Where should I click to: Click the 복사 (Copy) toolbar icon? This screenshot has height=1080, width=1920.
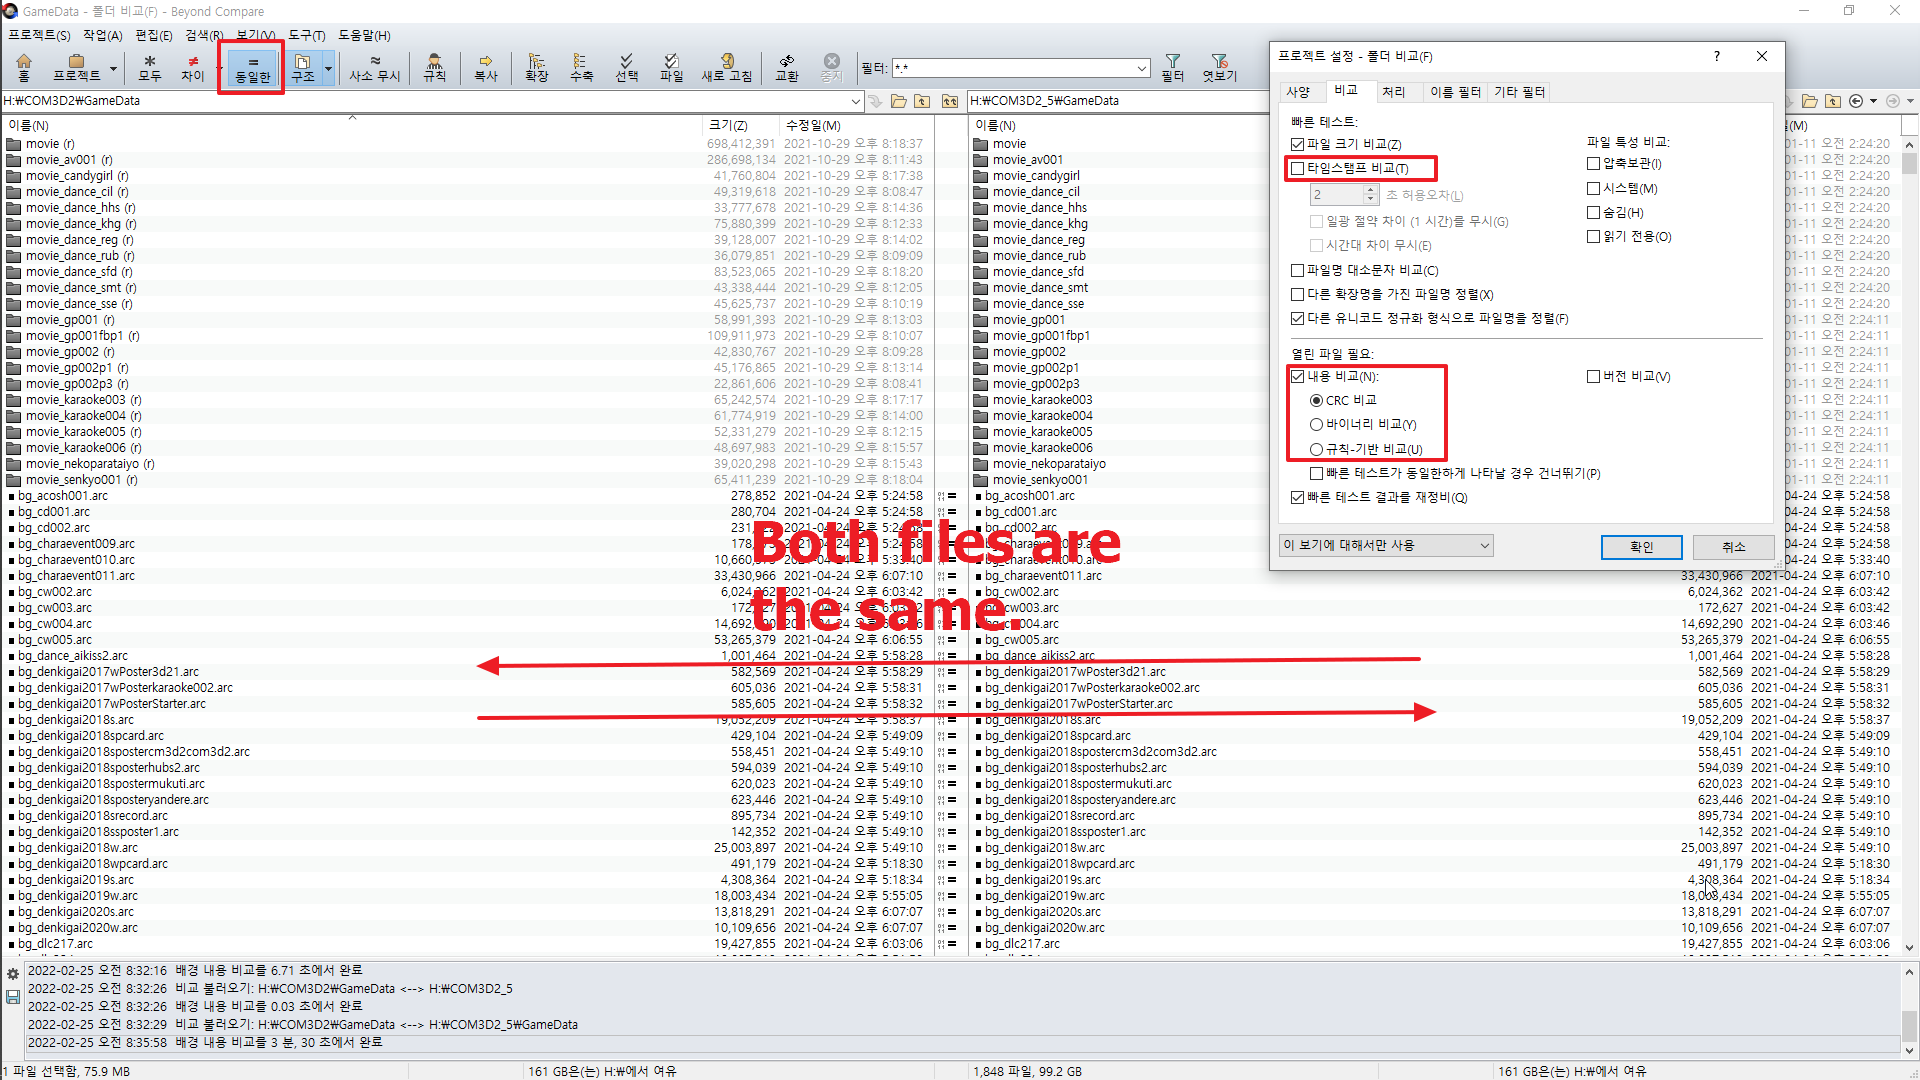486,67
